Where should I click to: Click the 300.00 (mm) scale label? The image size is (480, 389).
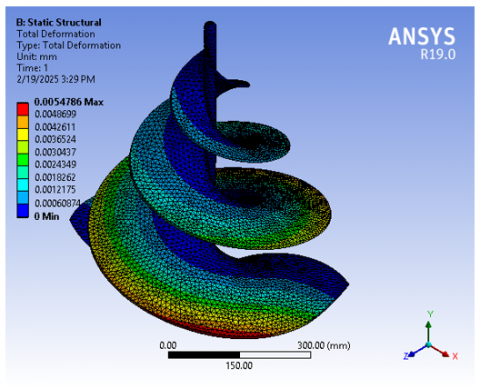[x=324, y=345]
